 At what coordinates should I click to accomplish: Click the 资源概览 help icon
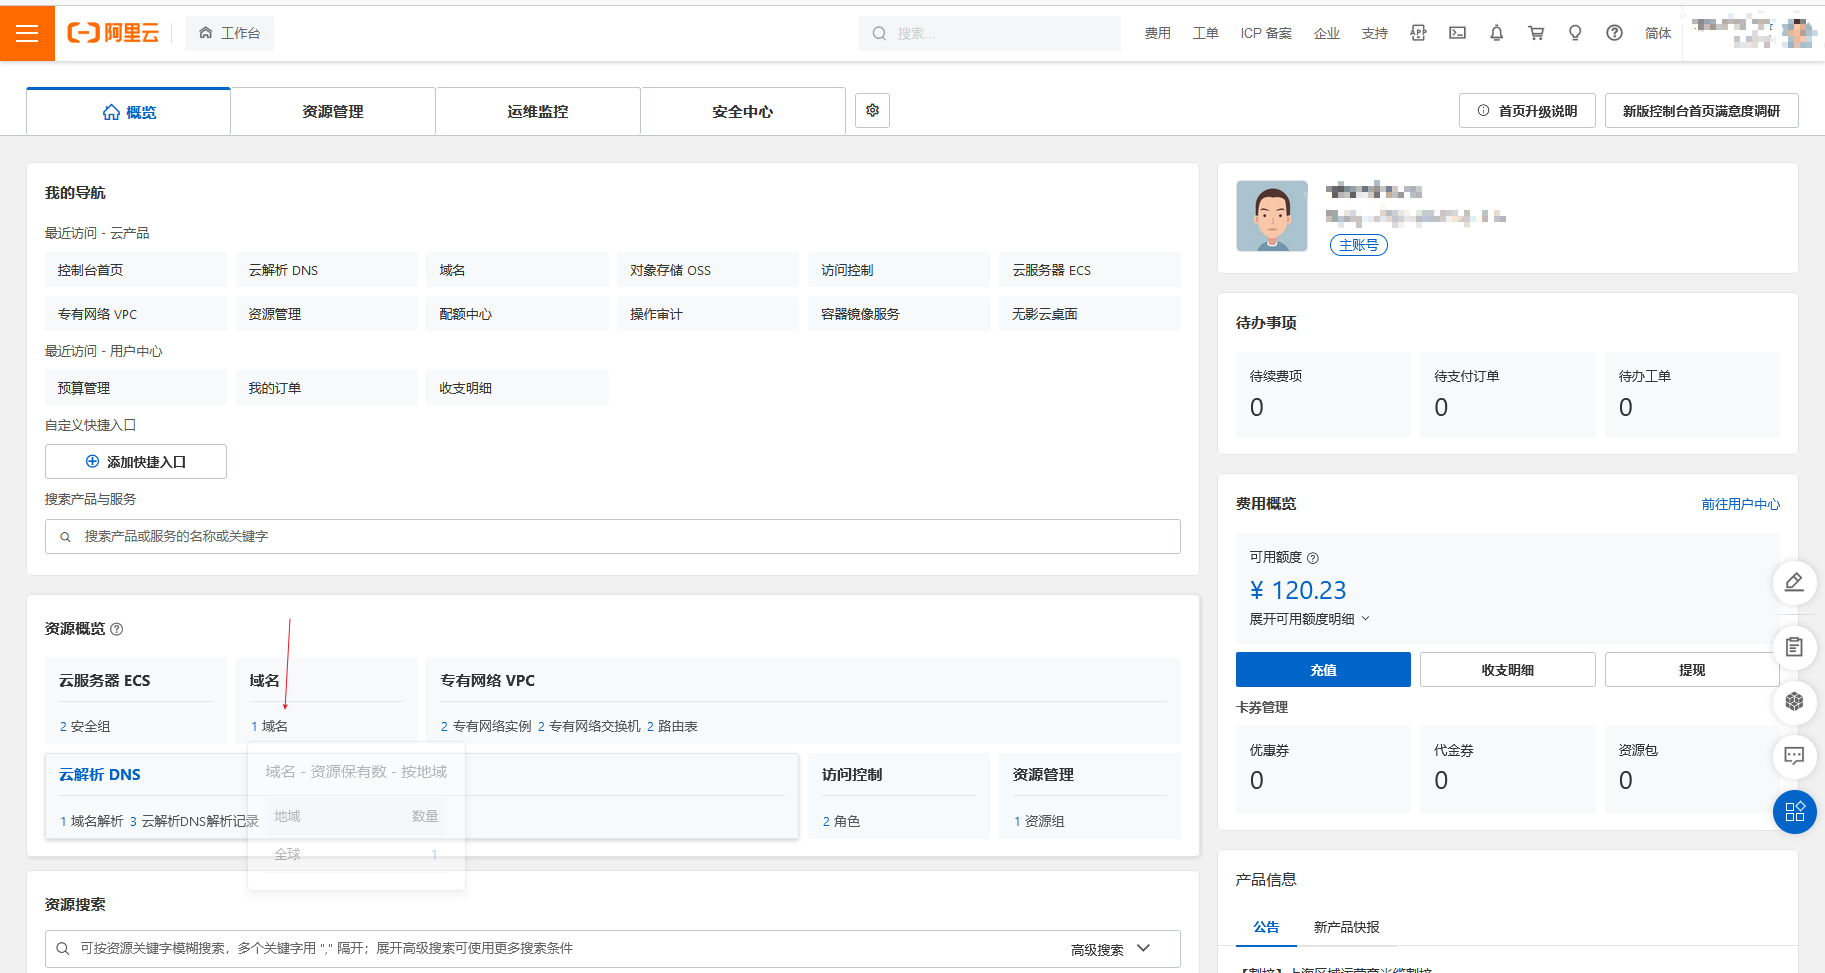[x=116, y=629]
